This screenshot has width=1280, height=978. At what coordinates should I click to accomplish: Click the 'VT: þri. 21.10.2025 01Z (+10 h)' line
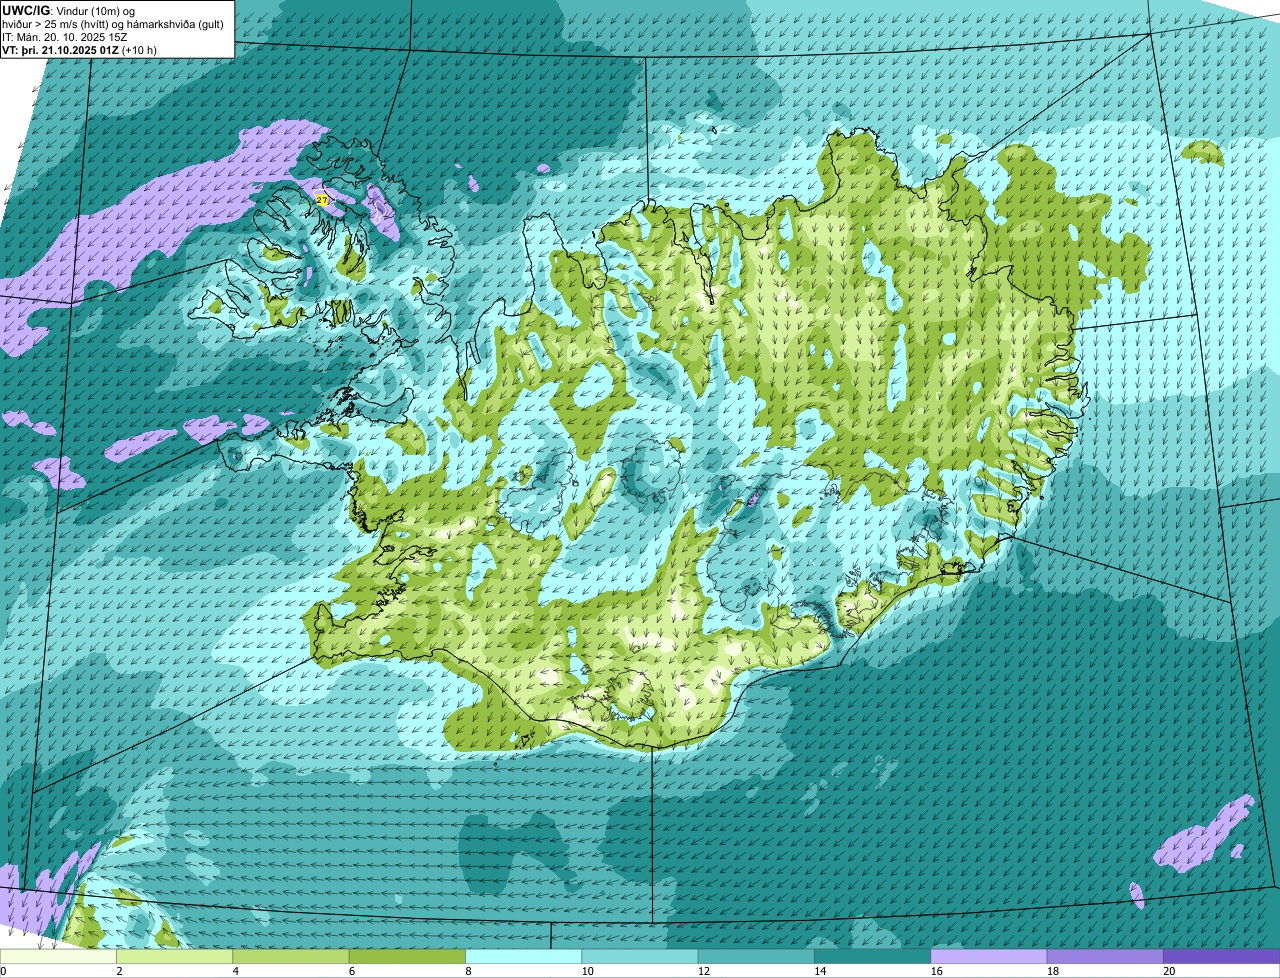click(x=80, y=50)
